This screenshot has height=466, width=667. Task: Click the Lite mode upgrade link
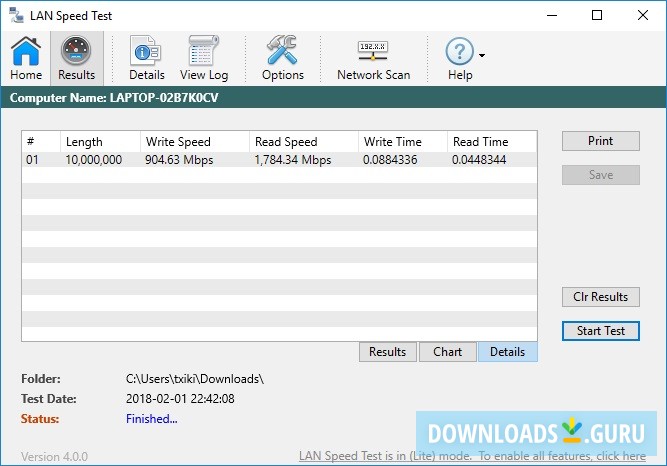click(472, 456)
